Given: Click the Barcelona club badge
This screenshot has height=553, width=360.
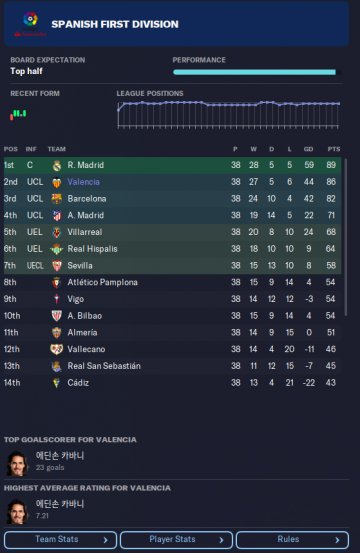Looking at the screenshot, I should [x=56, y=199].
